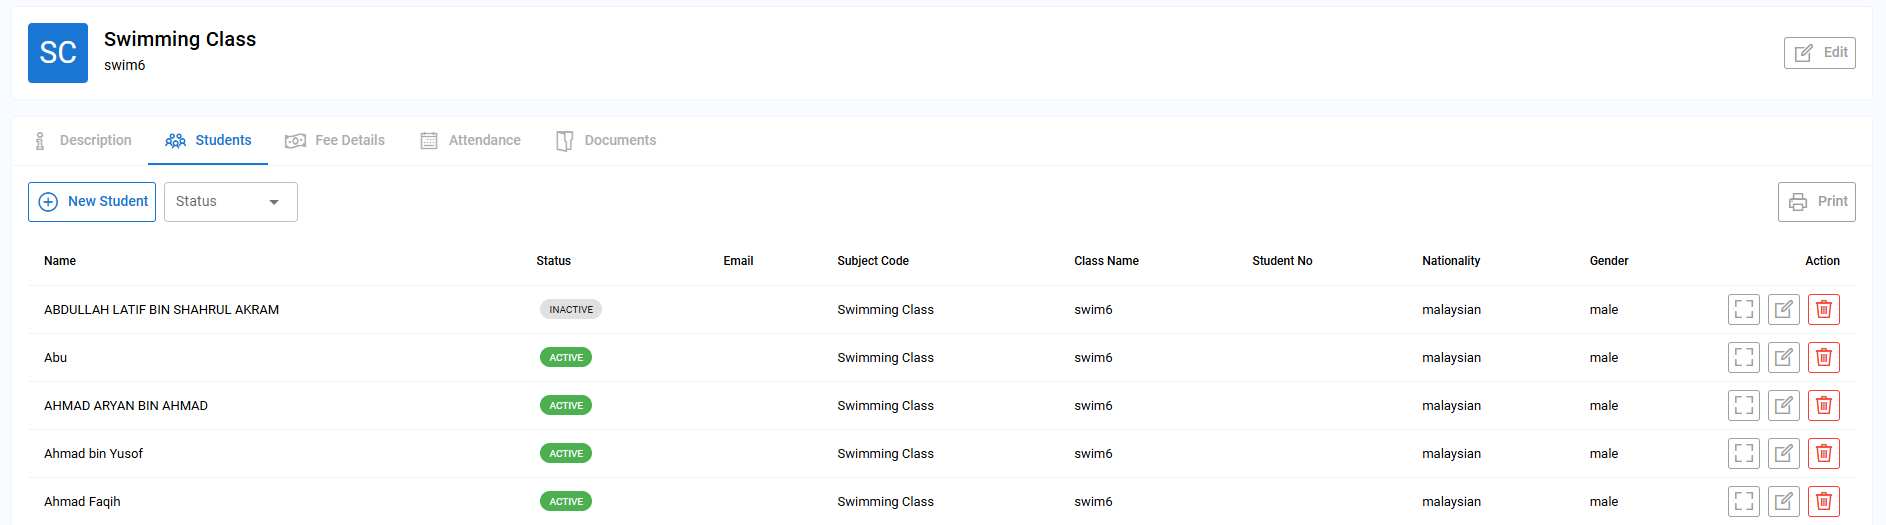
Task: Delete student Abu
Action: (1823, 357)
